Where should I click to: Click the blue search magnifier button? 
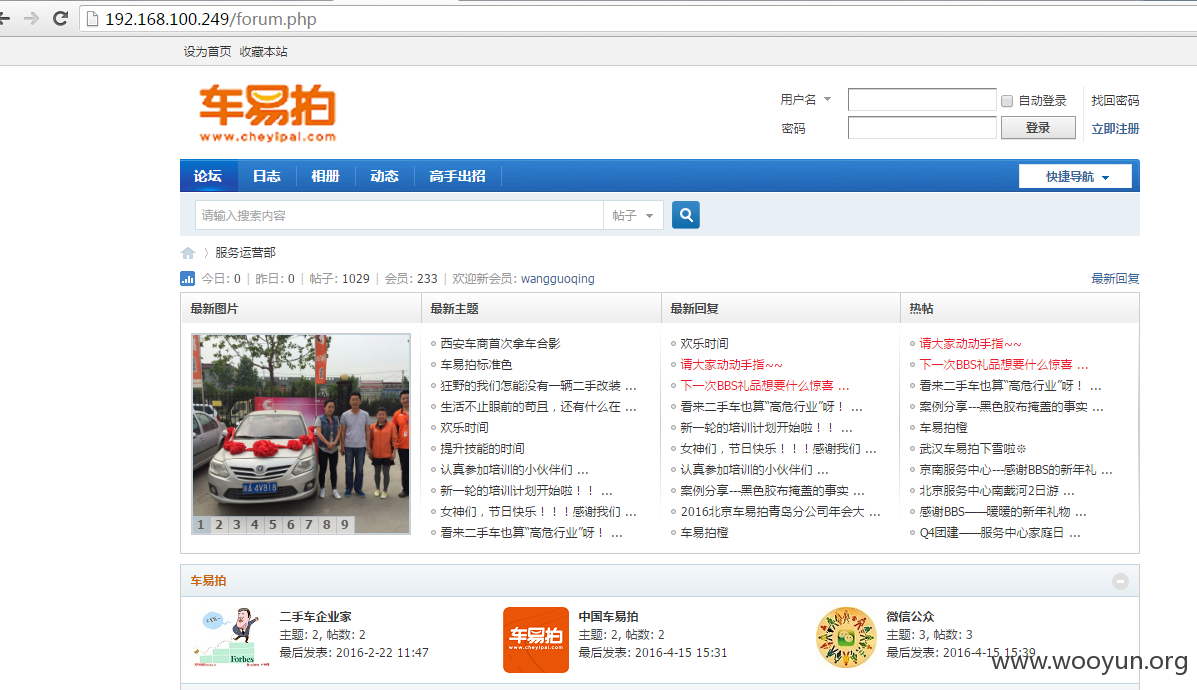686,215
